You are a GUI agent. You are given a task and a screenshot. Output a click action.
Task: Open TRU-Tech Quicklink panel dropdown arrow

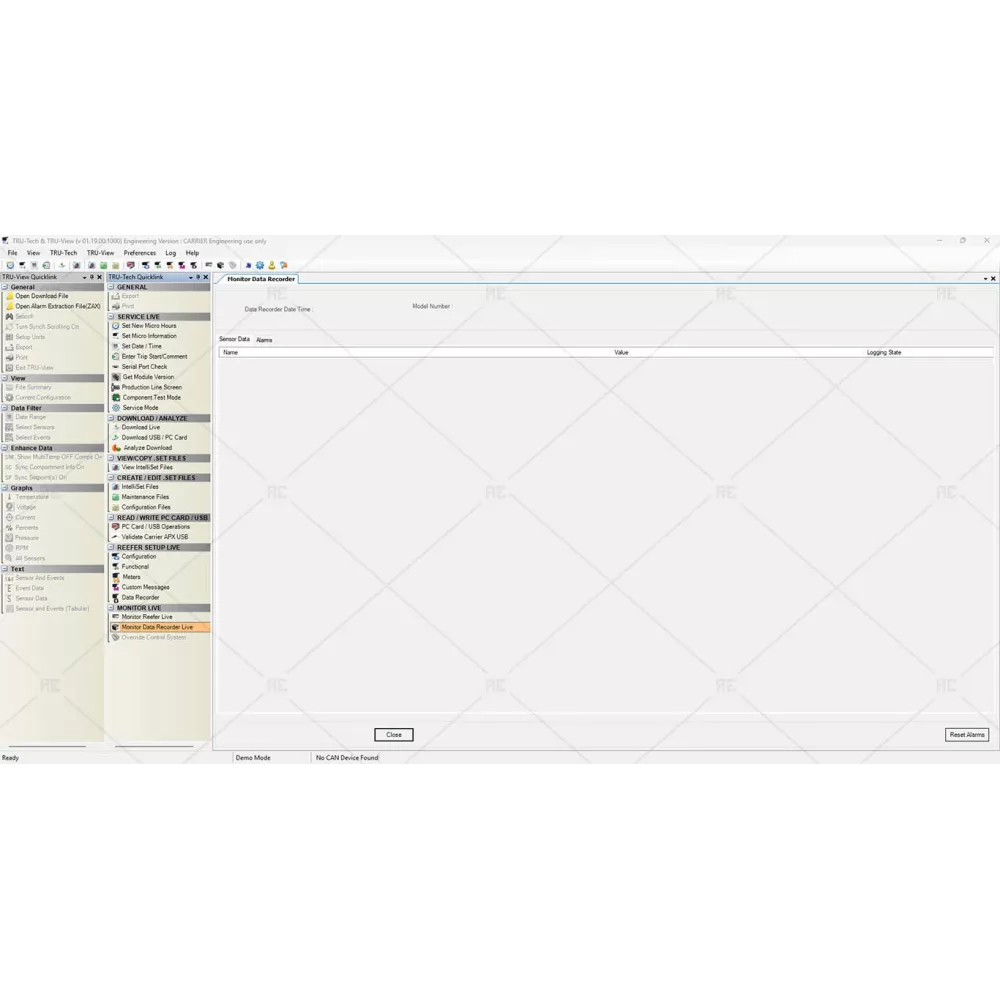(x=189, y=277)
